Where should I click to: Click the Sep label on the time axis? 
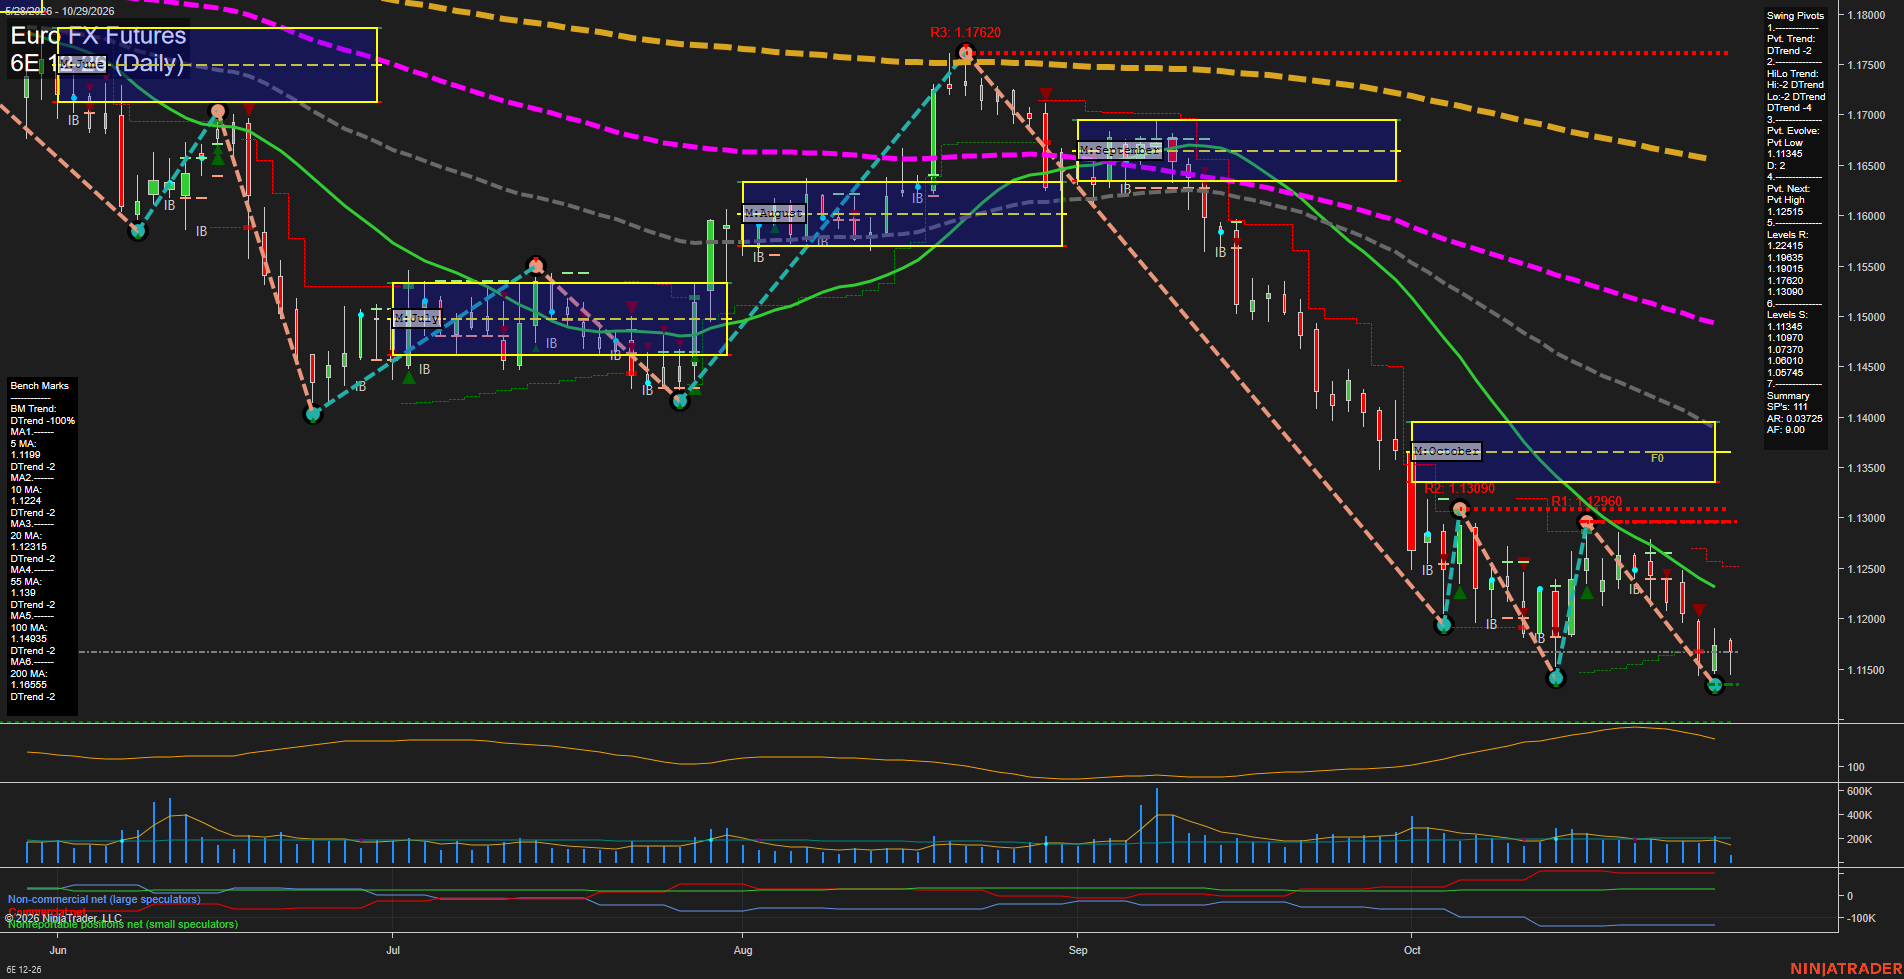point(1078,950)
